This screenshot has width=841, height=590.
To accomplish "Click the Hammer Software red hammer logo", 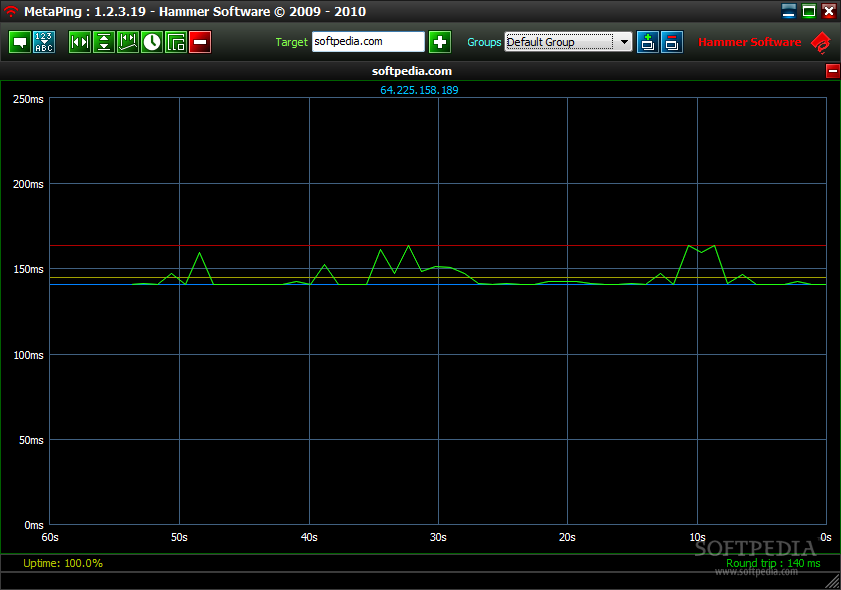I will tap(820, 42).
